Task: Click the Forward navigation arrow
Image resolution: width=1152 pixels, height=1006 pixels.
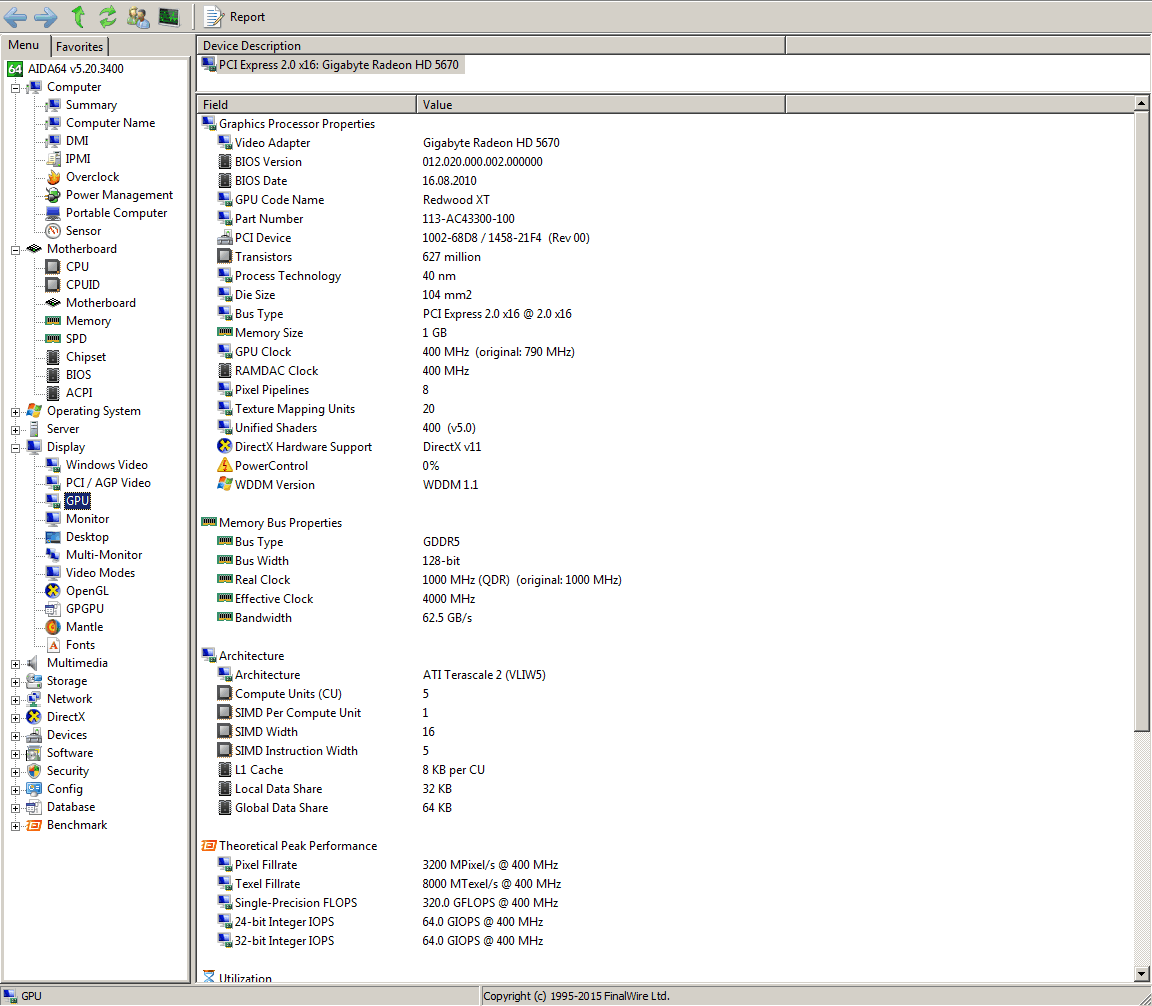Action: click(x=45, y=16)
